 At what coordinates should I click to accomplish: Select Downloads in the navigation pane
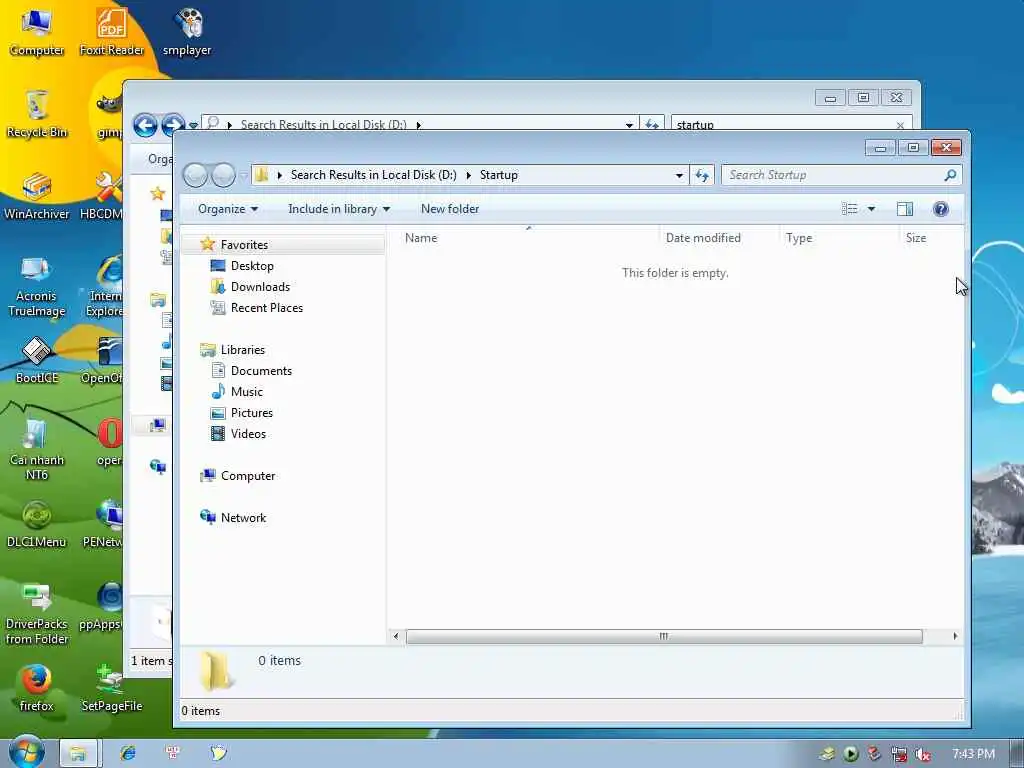260,287
